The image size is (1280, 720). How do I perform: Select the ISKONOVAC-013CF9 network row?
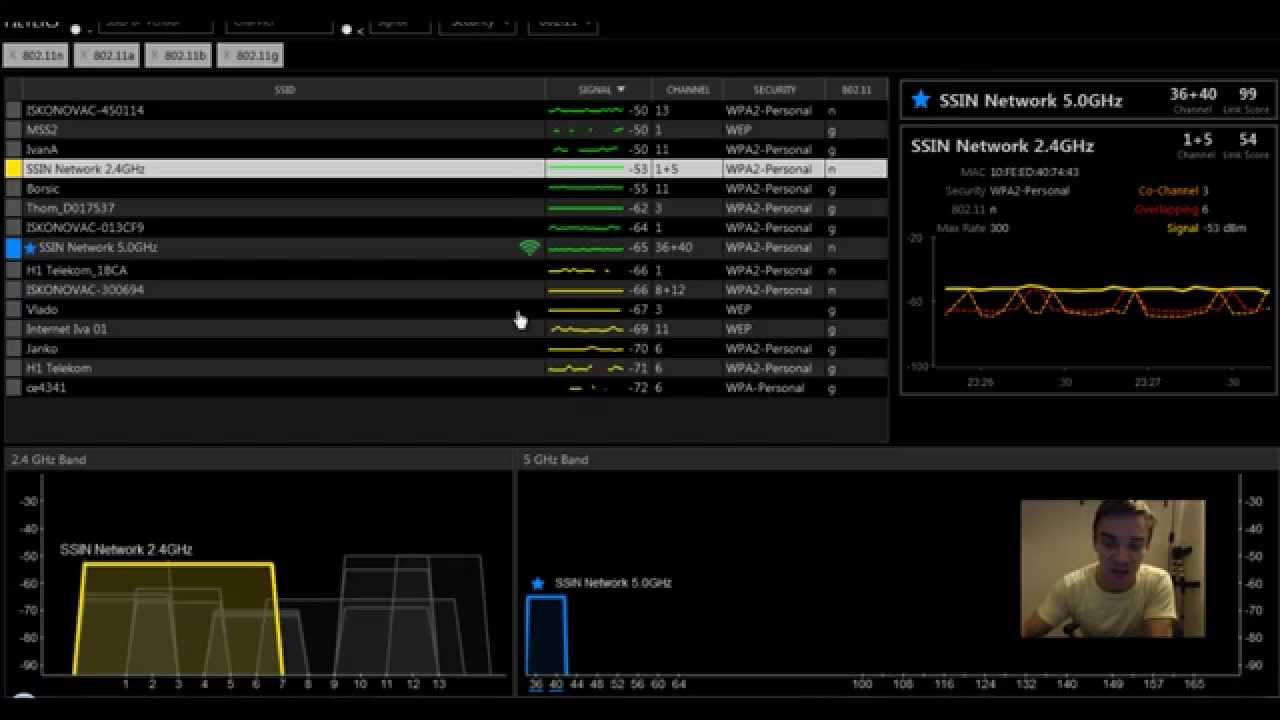(446, 228)
